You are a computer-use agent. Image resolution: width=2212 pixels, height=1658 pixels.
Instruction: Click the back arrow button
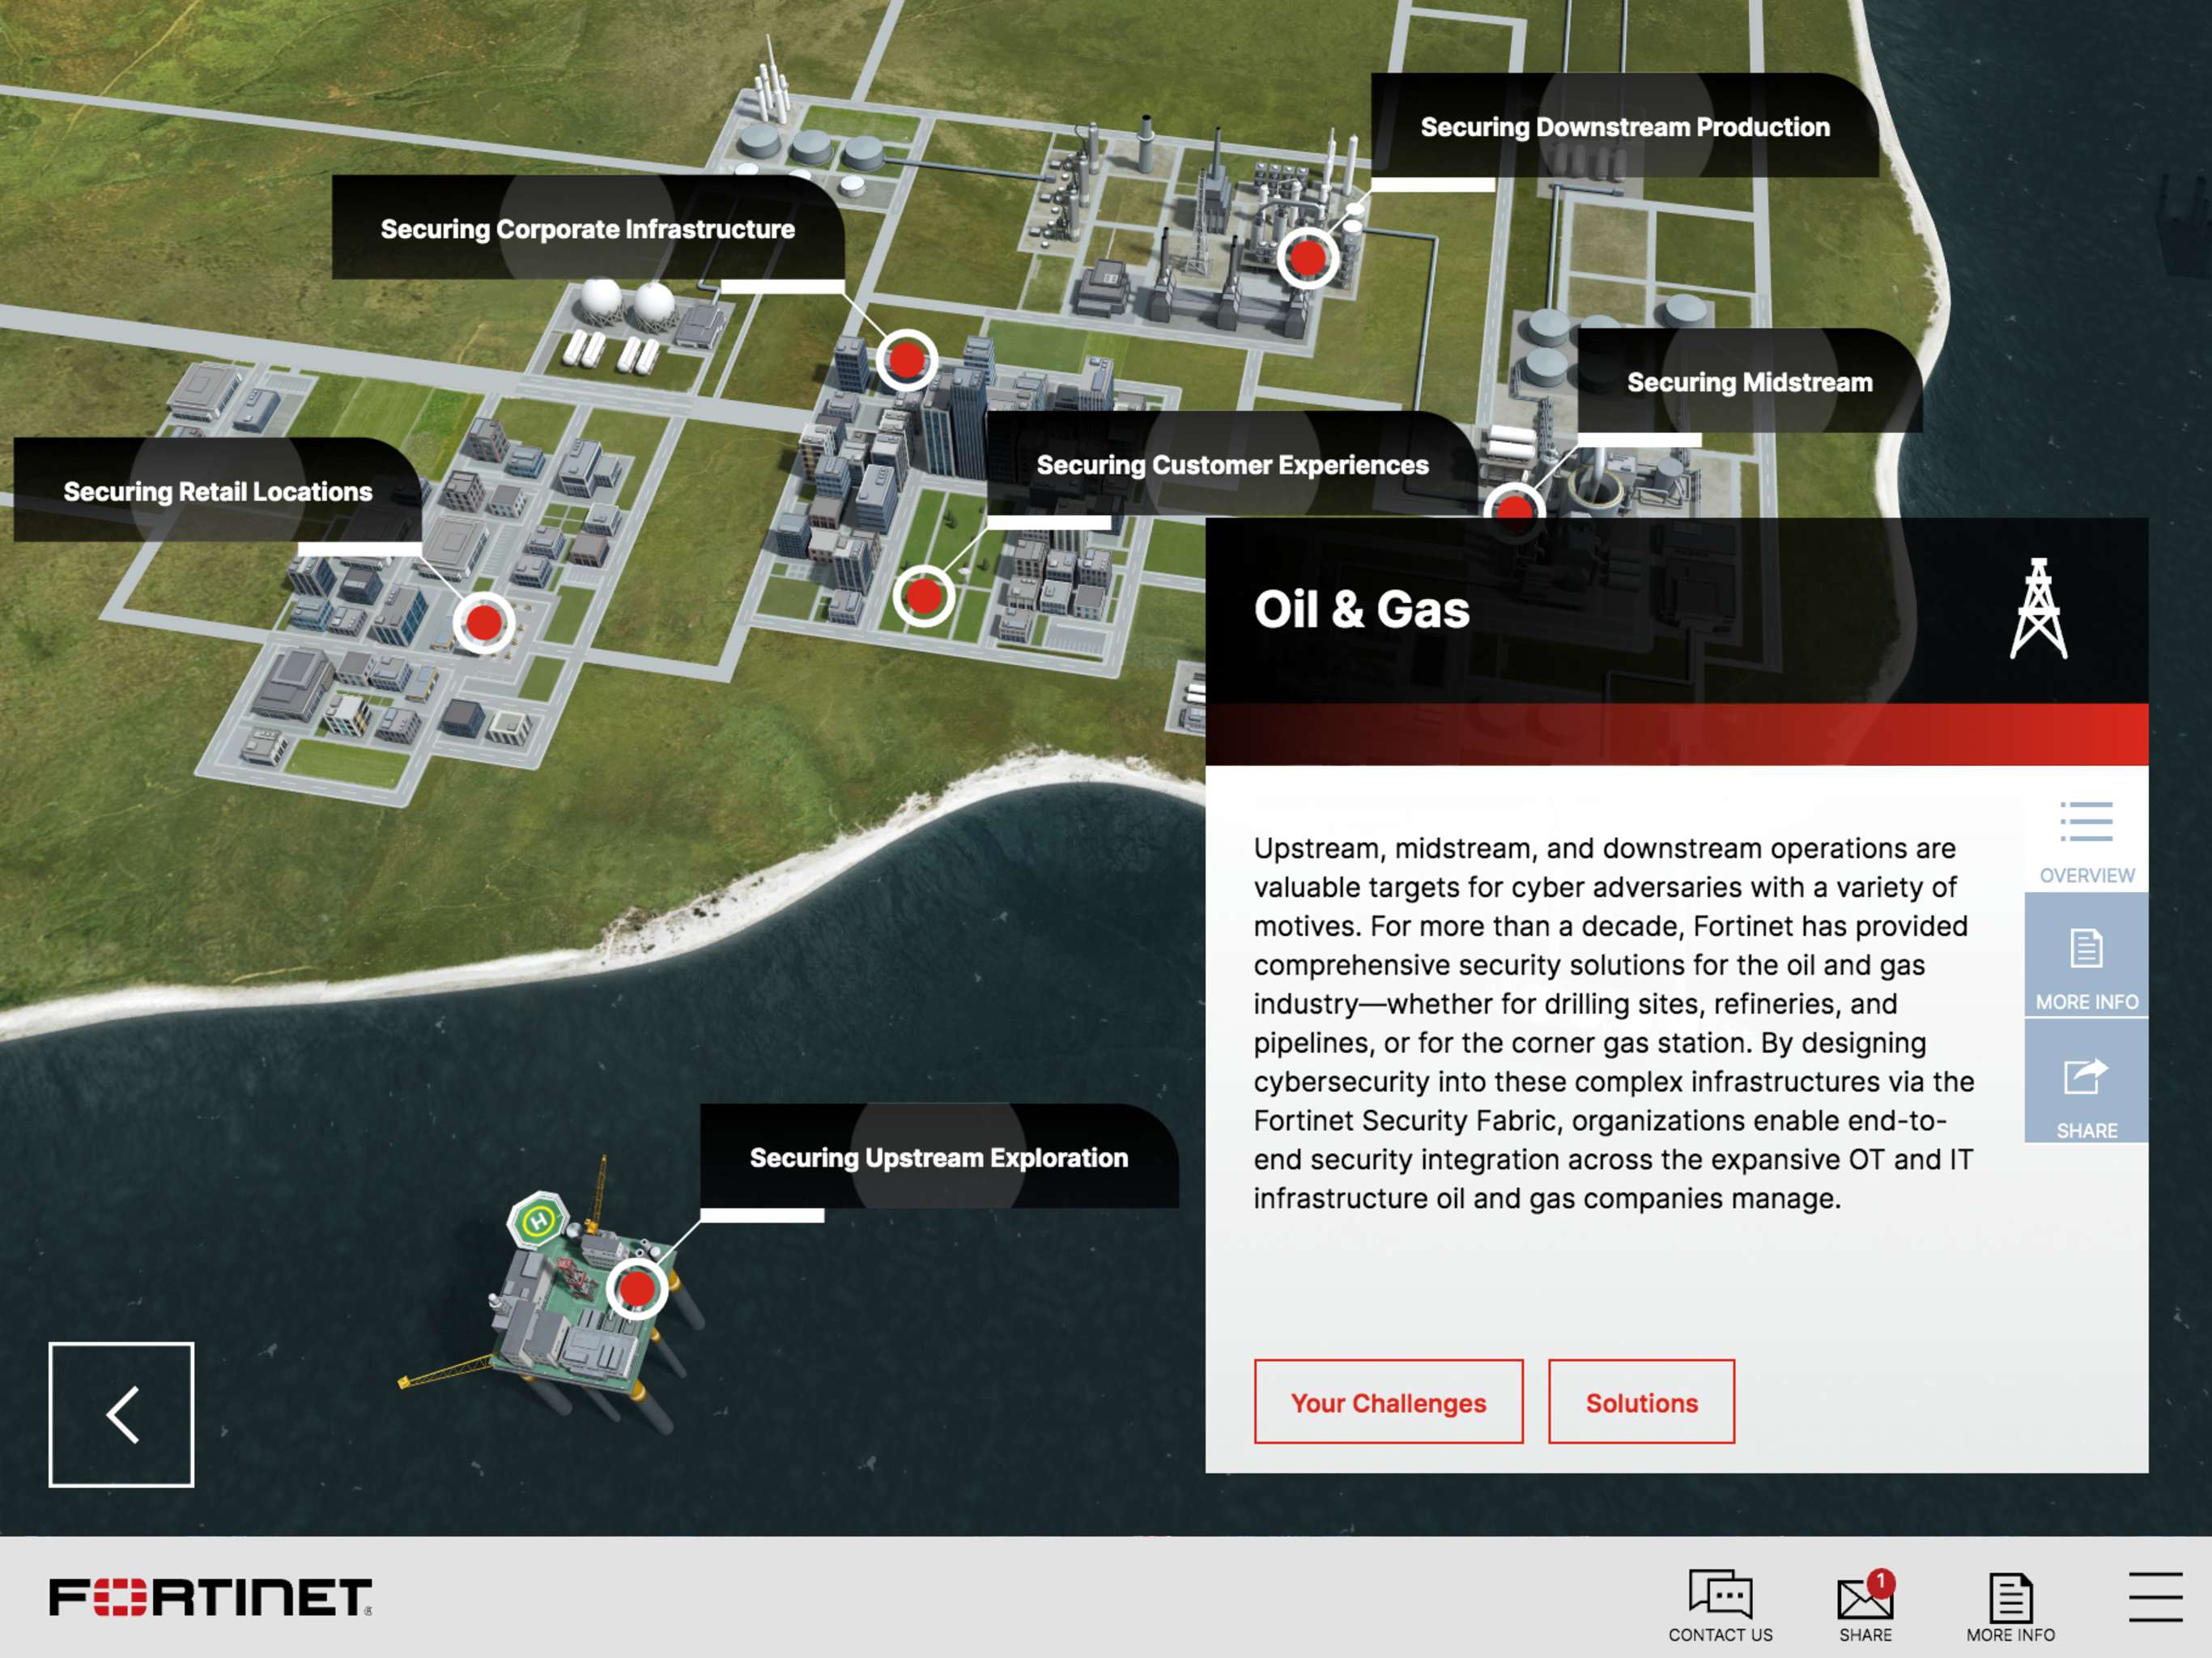point(121,1414)
